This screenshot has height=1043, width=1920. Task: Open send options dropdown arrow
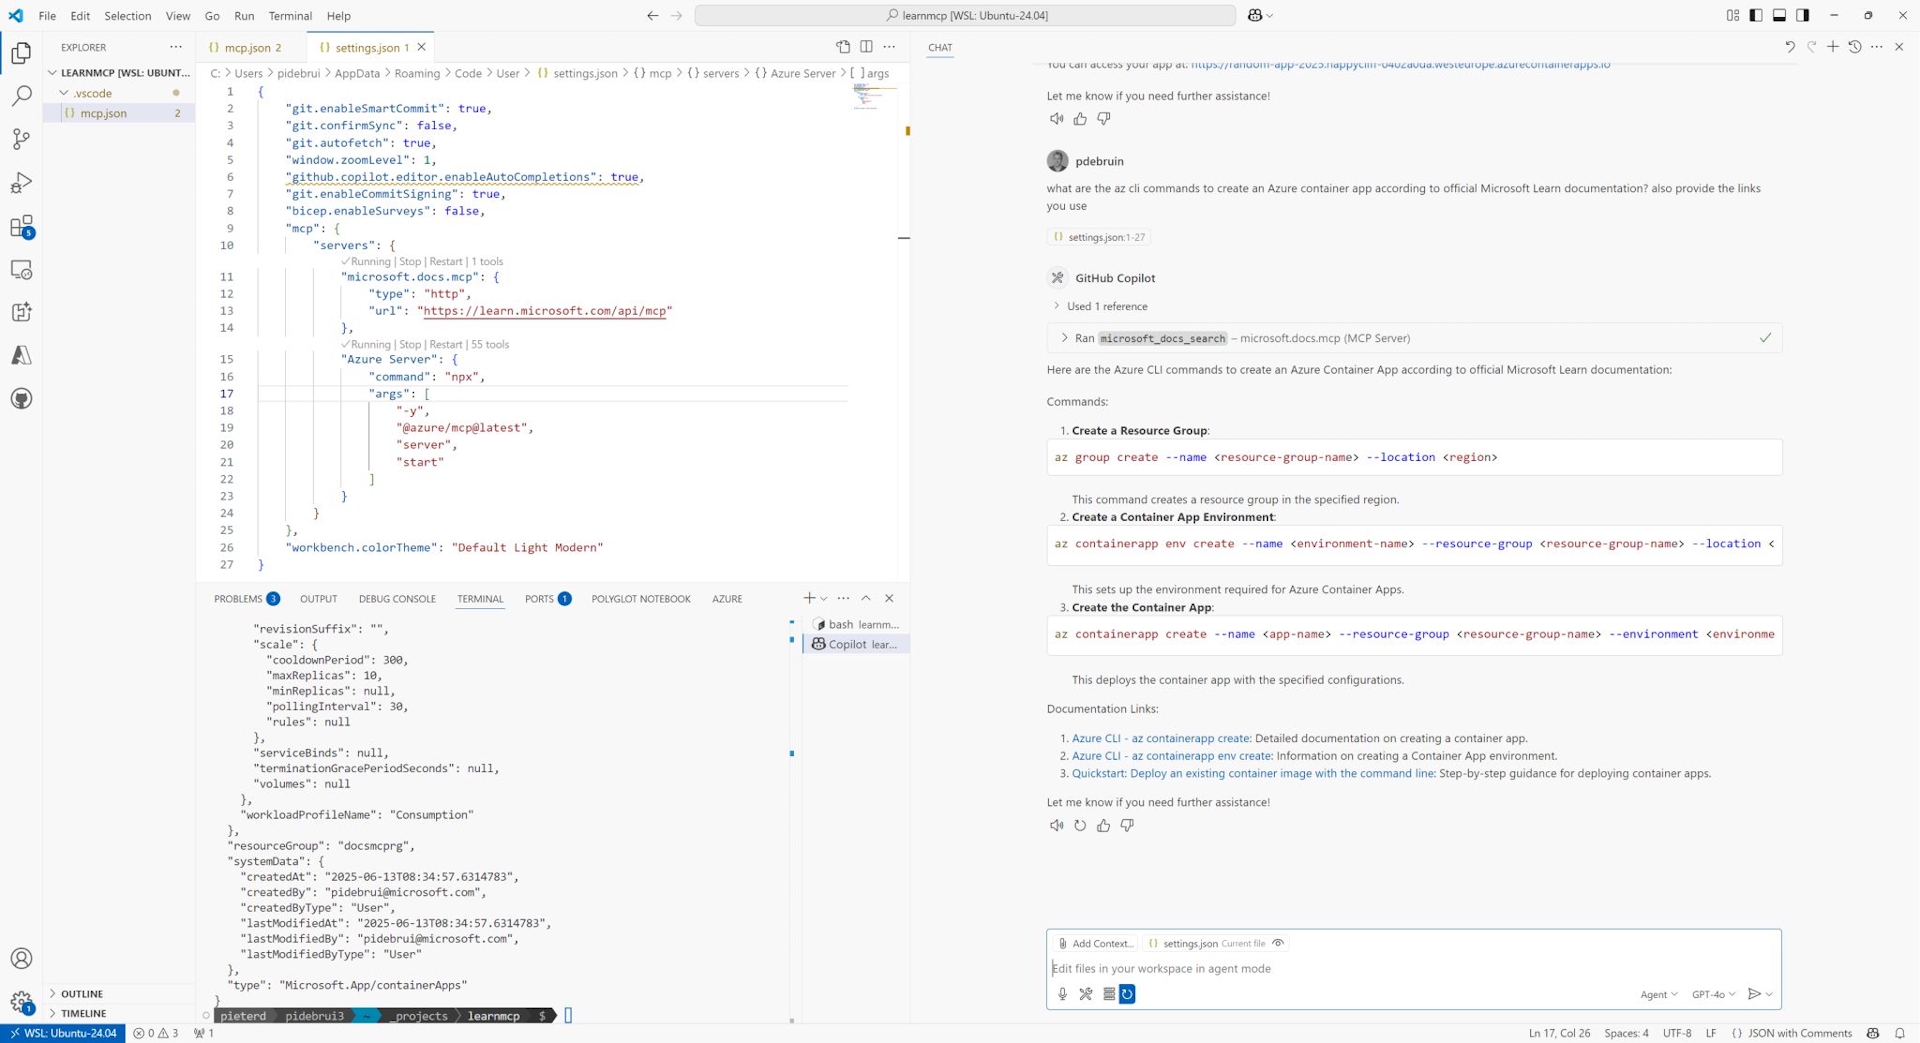(x=1770, y=994)
